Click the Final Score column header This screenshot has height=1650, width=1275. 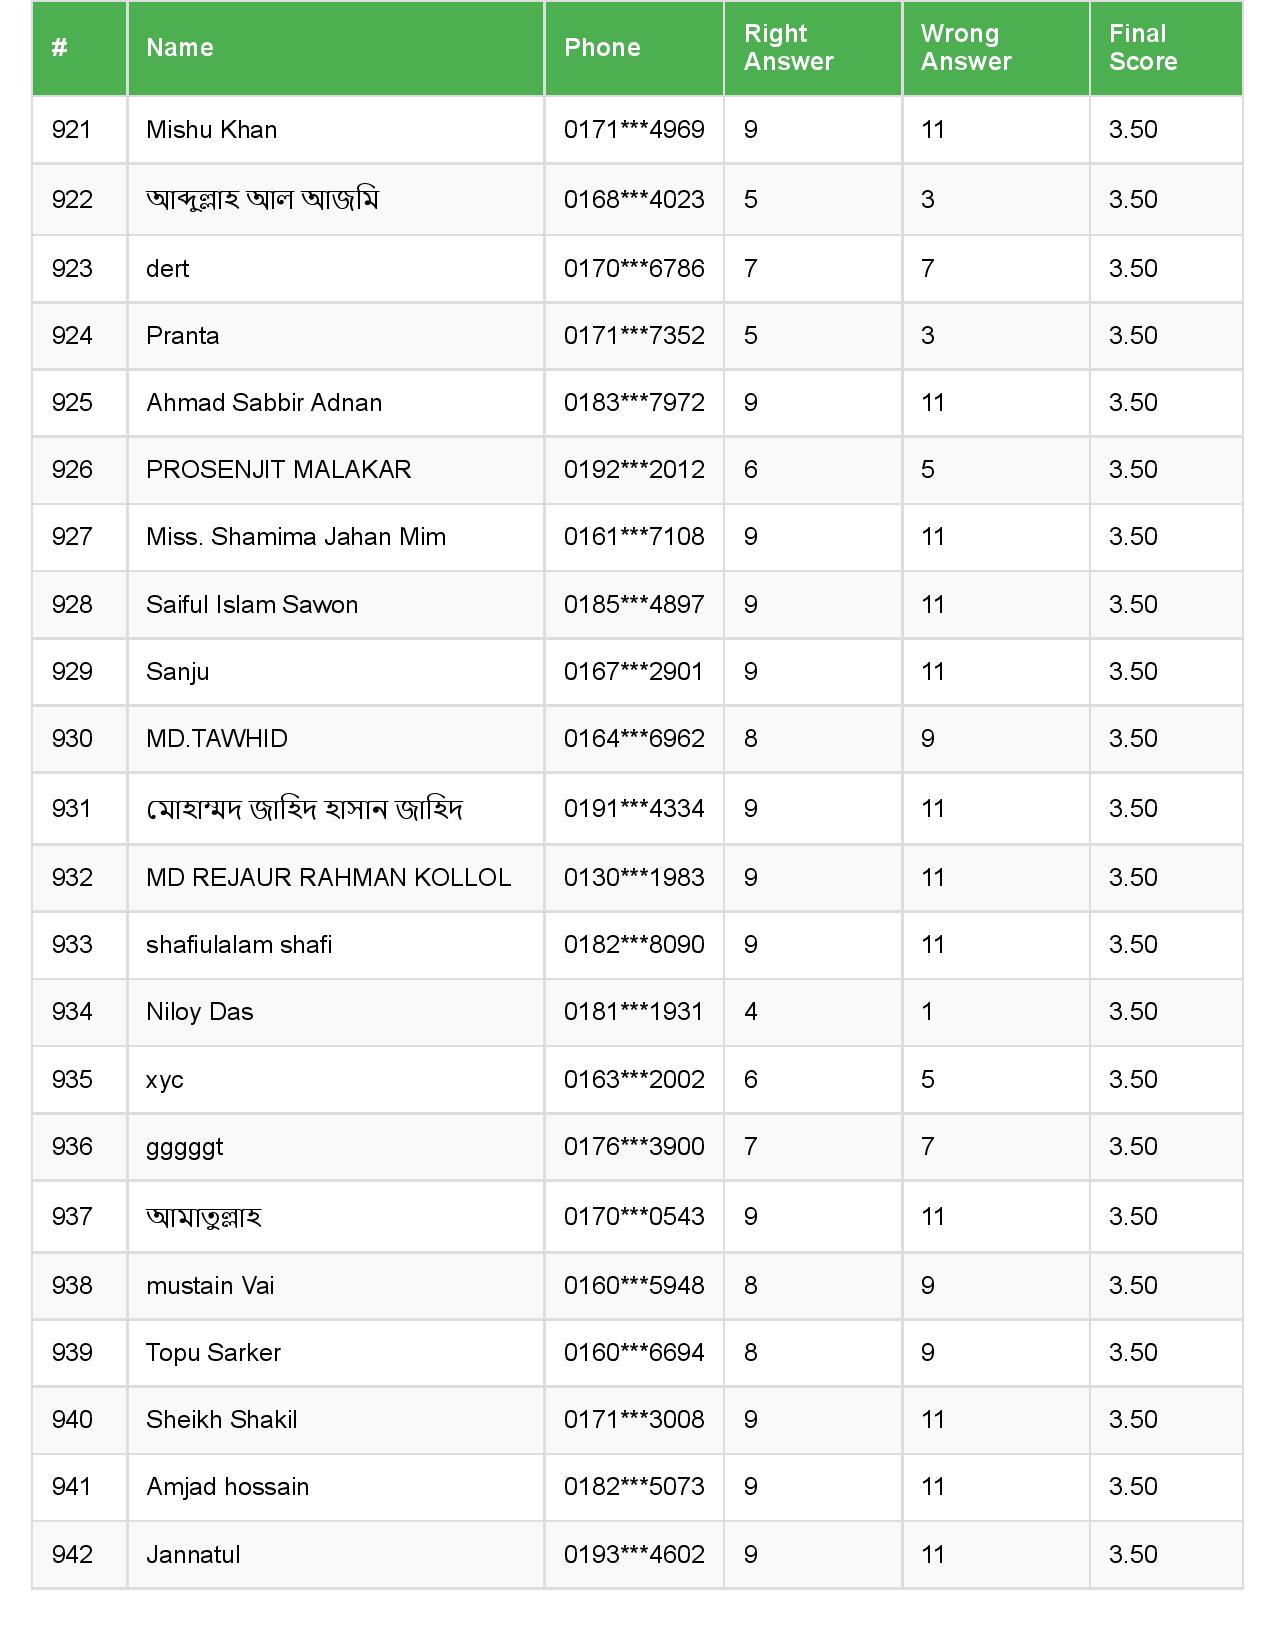1143,48
